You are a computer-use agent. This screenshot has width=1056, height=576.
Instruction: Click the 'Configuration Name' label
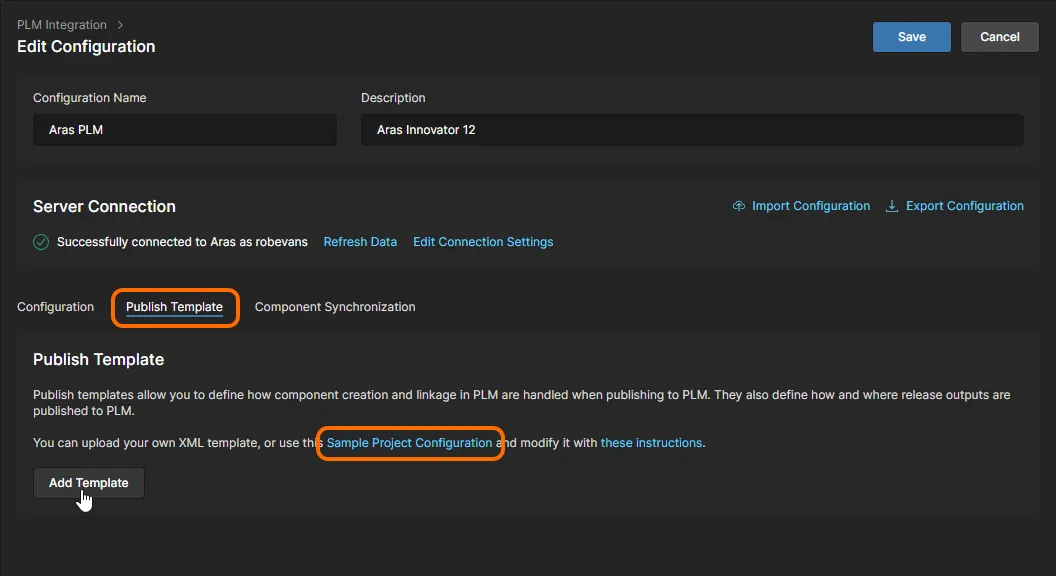(90, 98)
